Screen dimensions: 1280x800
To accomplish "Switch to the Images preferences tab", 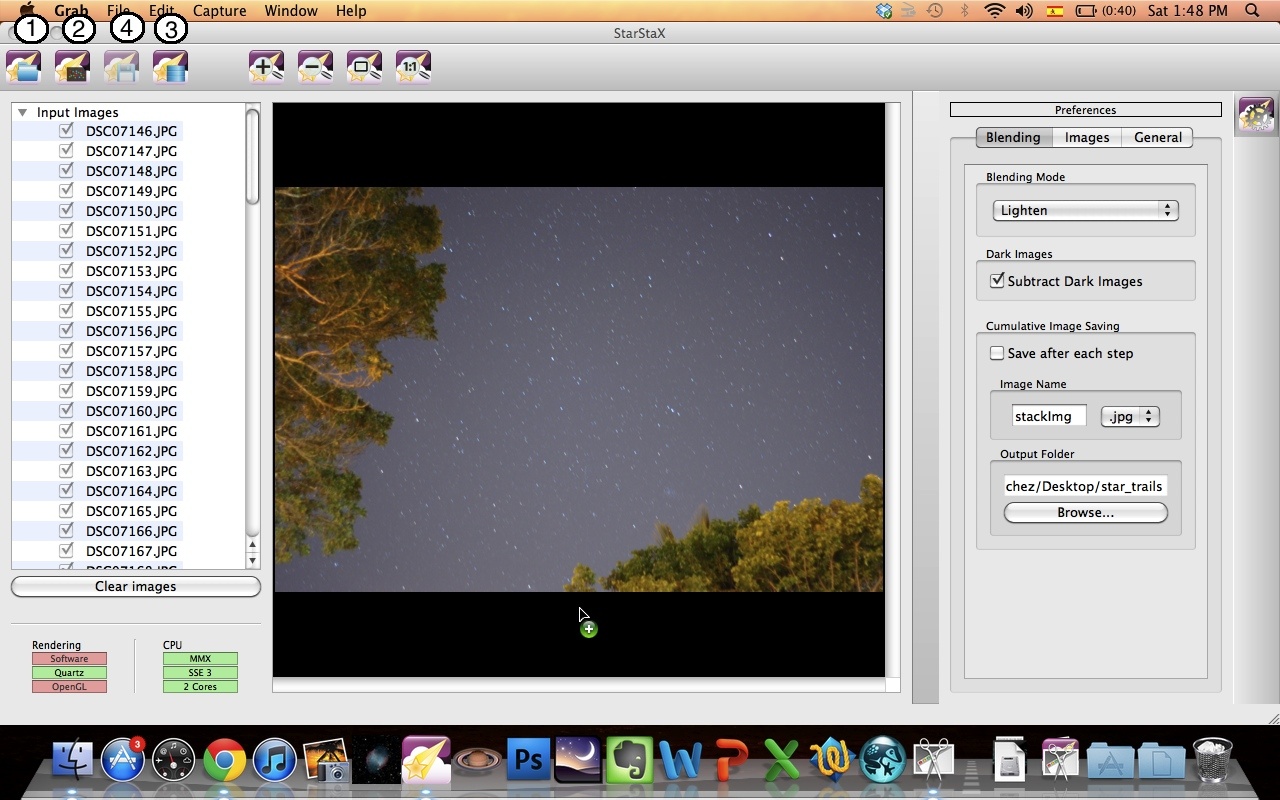I will coord(1086,138).
